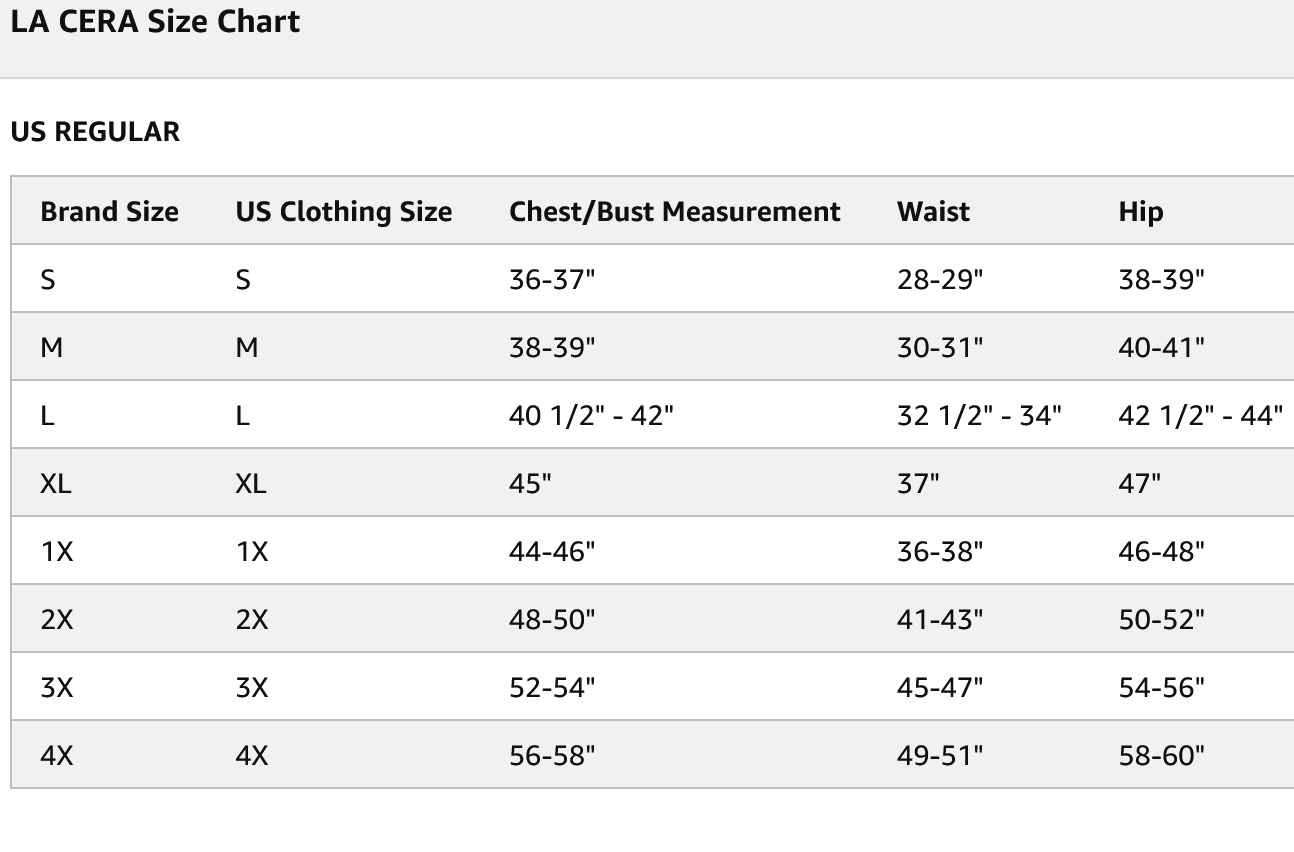The image size is (1294, 852).
Task: Select the US REGULAR section label
Action: click(x=95, y=132)
